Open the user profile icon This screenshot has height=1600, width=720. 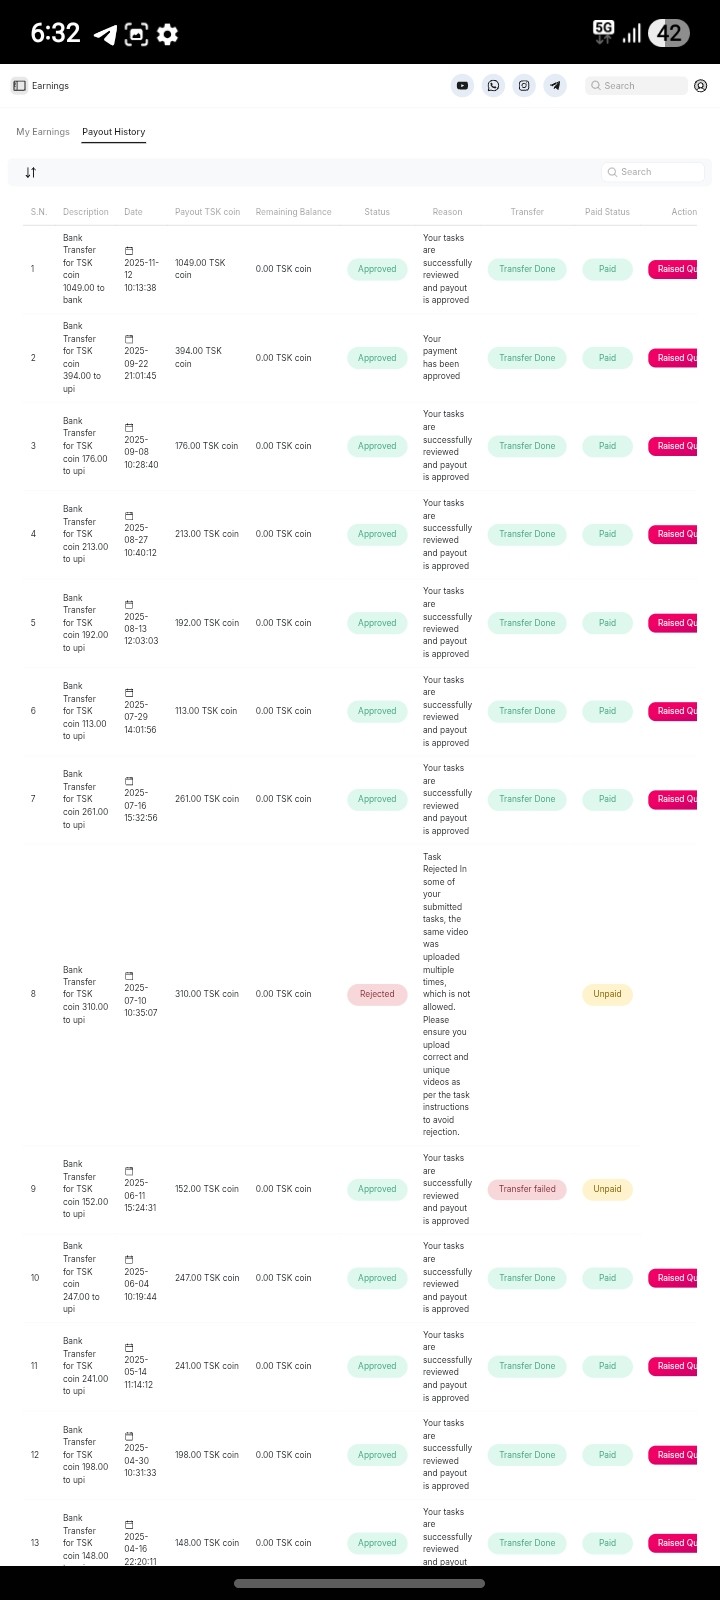[x=700, y=86]
